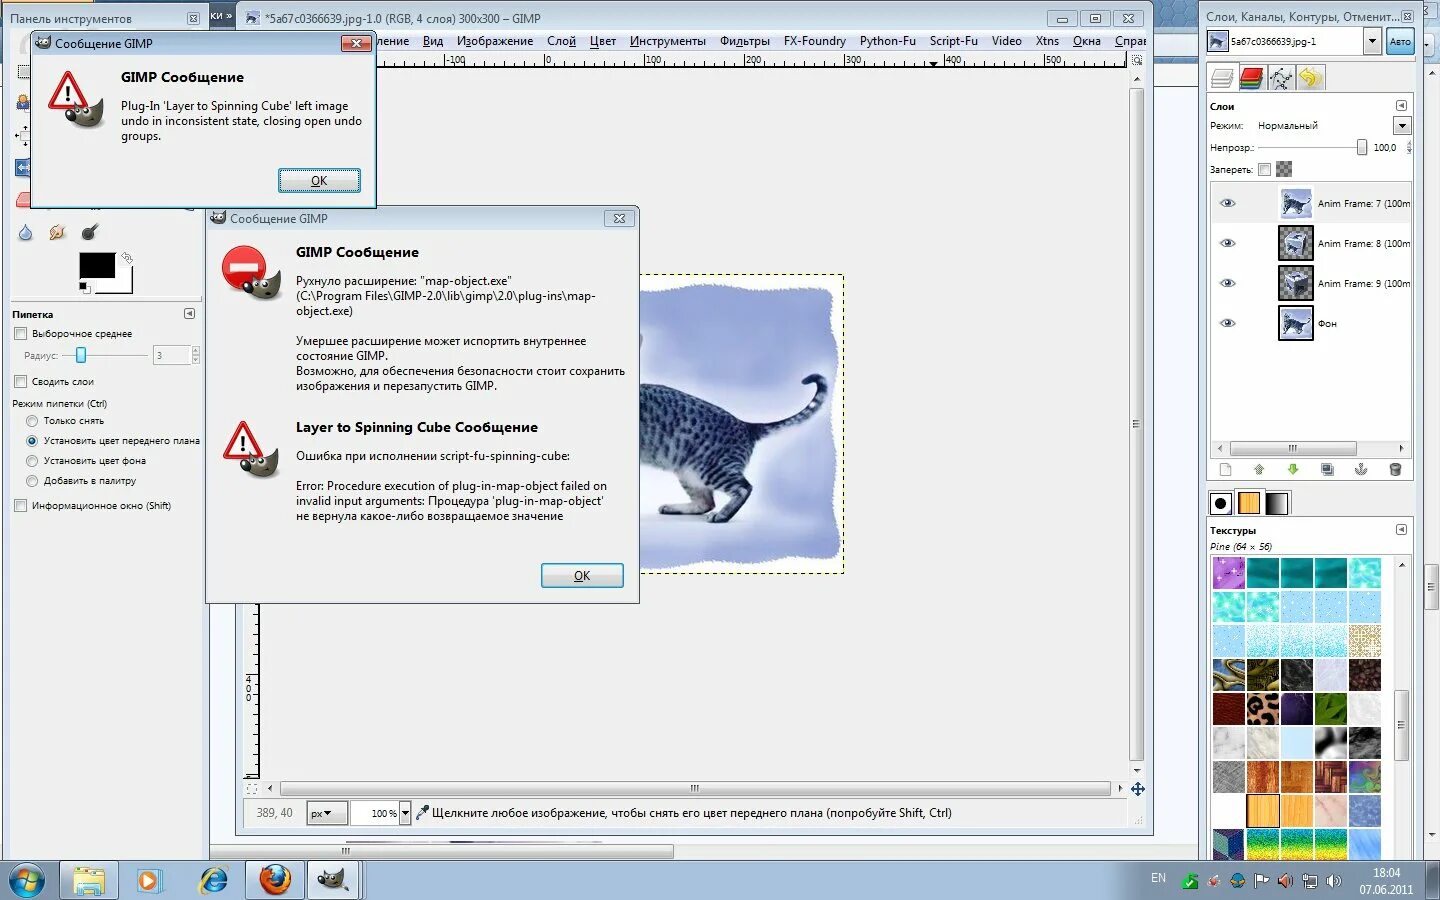This screenshot has height=900, width=1440.
Task: Hide the 'Anim Frame: 9' layer eye
Action: [x=1228, y=283]
